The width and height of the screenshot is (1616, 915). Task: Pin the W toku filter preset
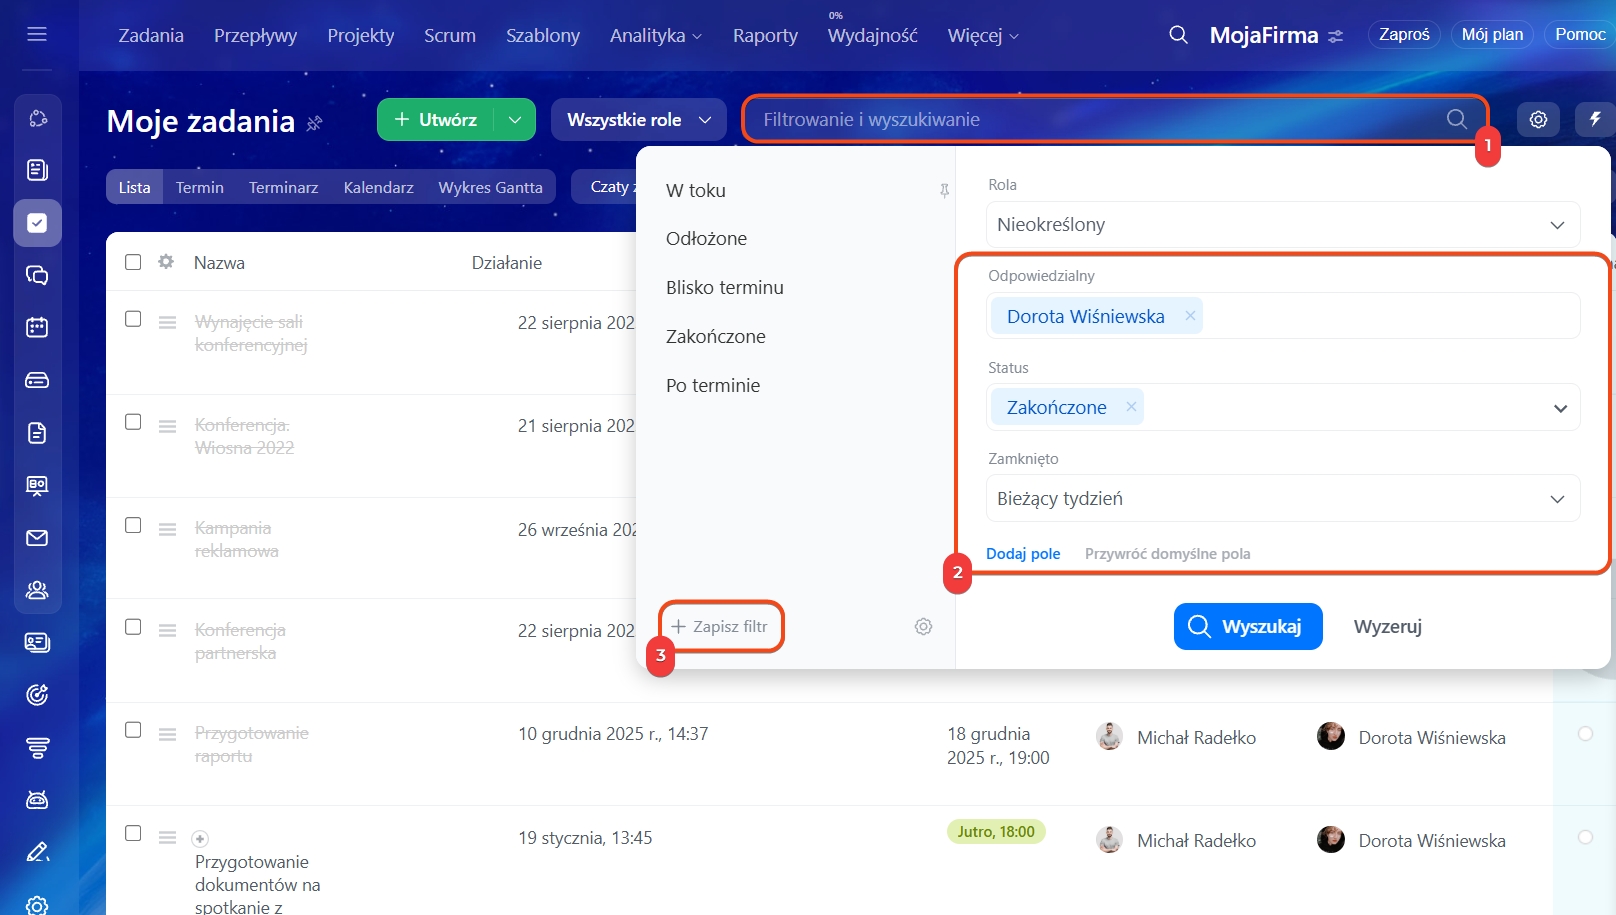pos(944,191)
